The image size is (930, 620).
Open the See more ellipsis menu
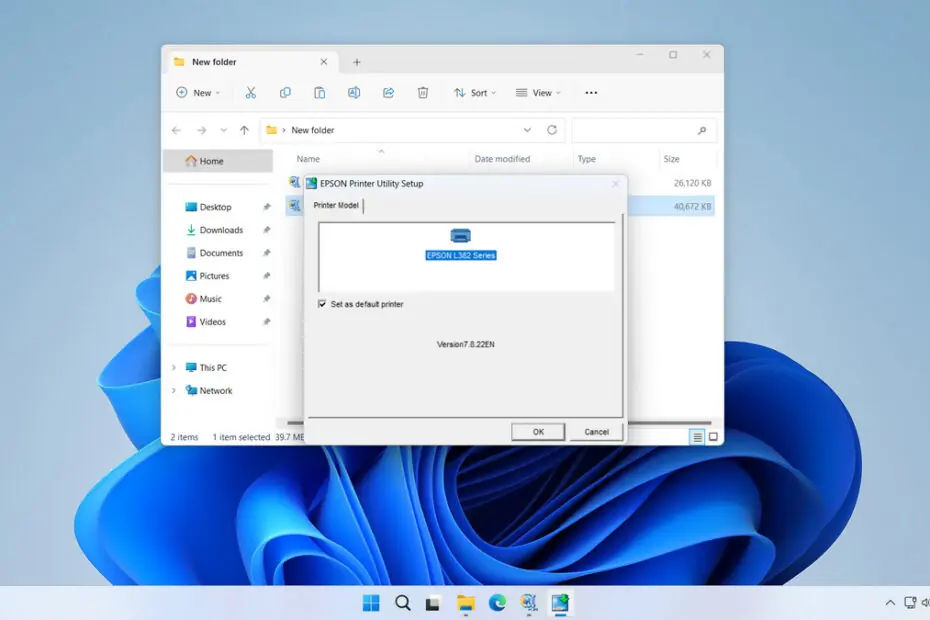click(591, 93)
